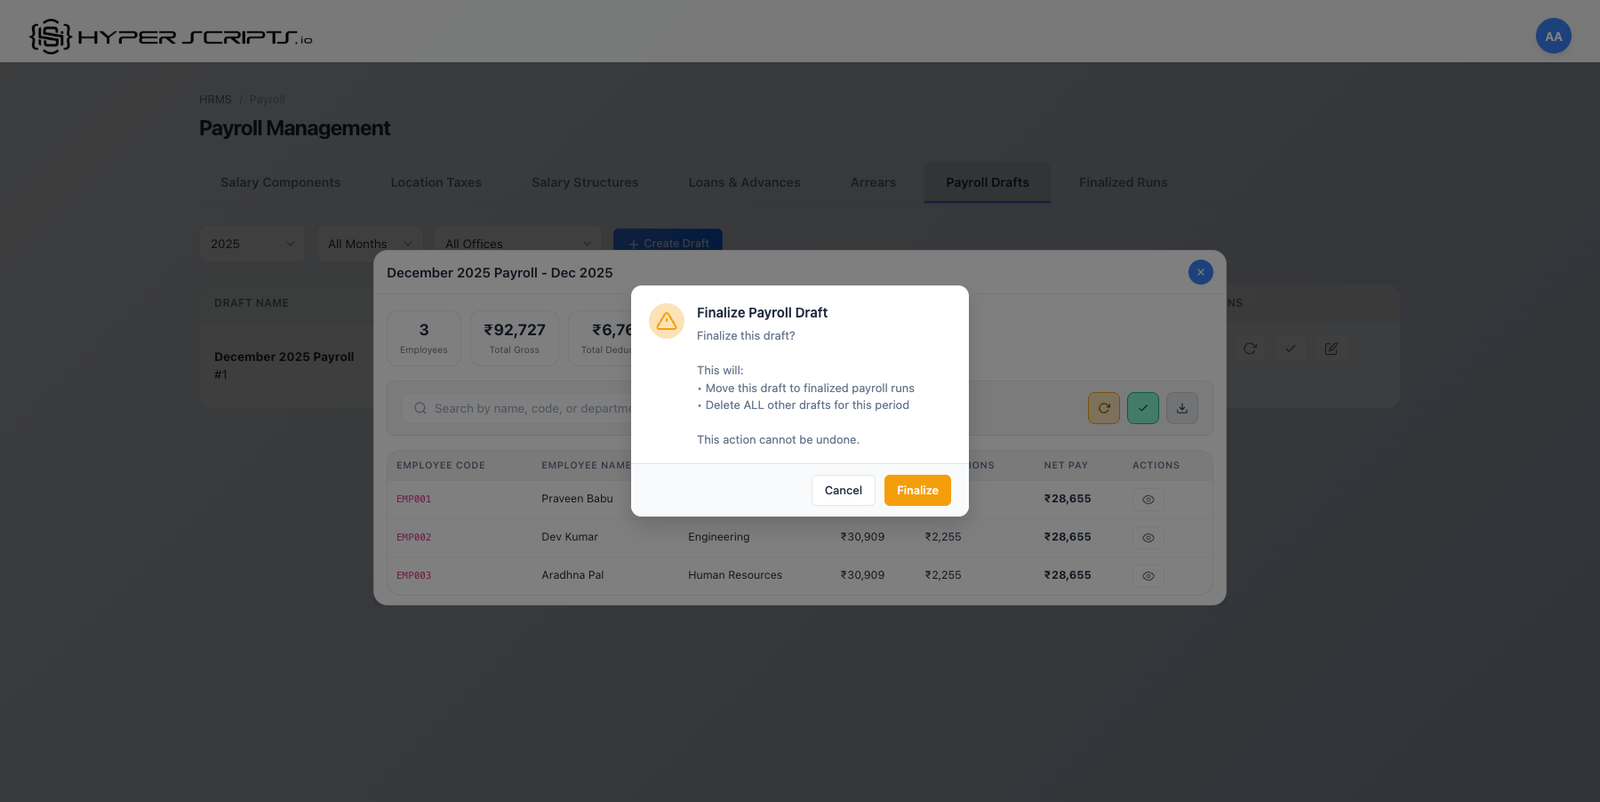1600x802 pixels.
Task: Close the December 2025 Payroll panel
Action: 1200,272
